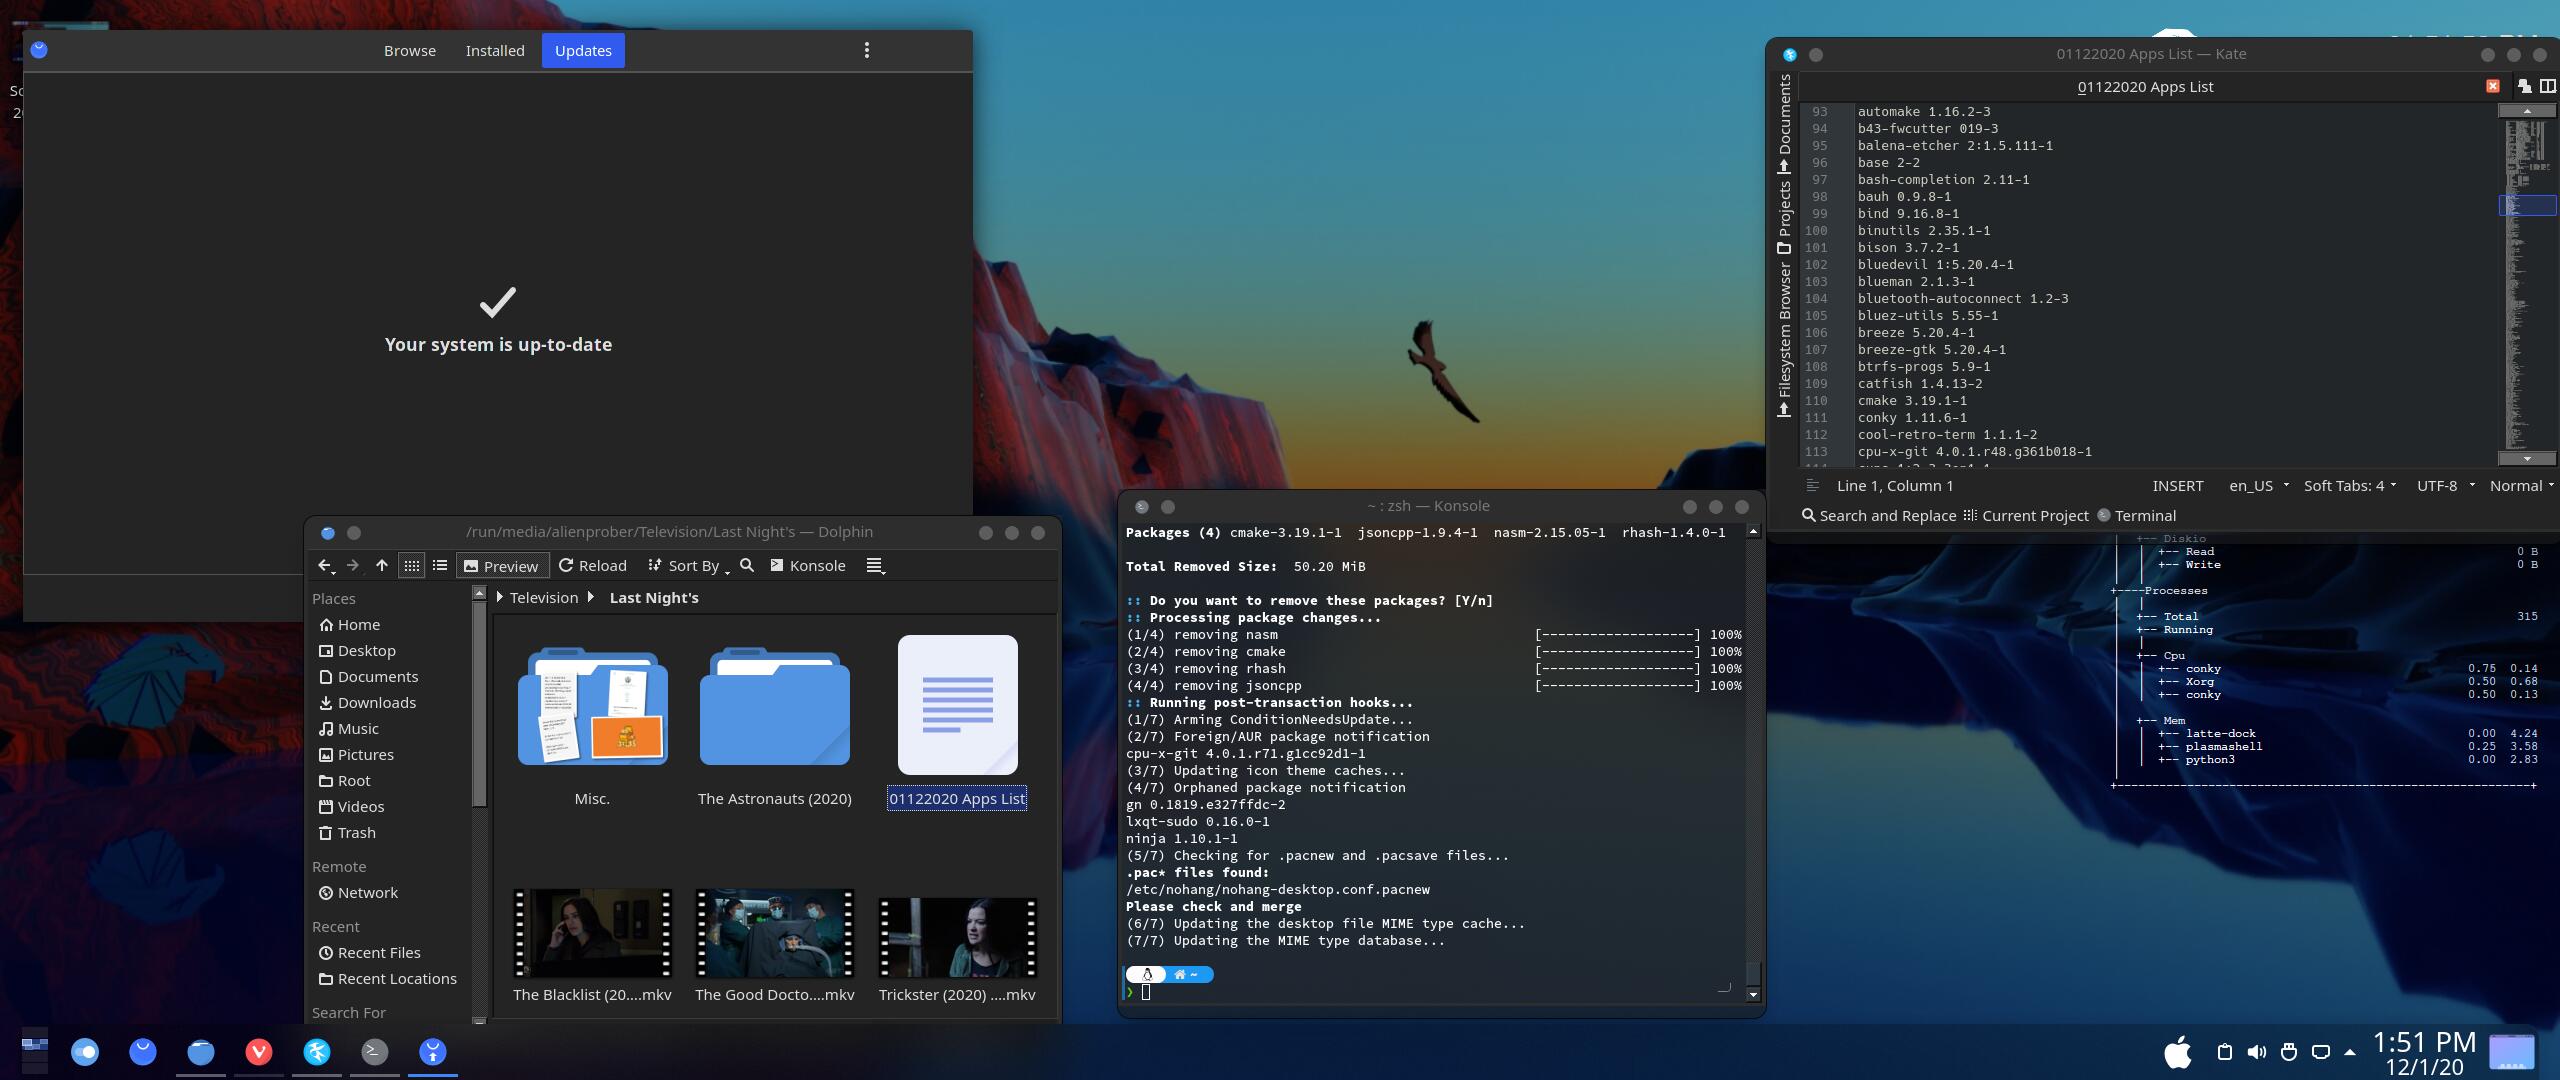
Task: Click the search magnifier in Dolphin toolbar
Action: pyautogui.click(x=747, y=565)
